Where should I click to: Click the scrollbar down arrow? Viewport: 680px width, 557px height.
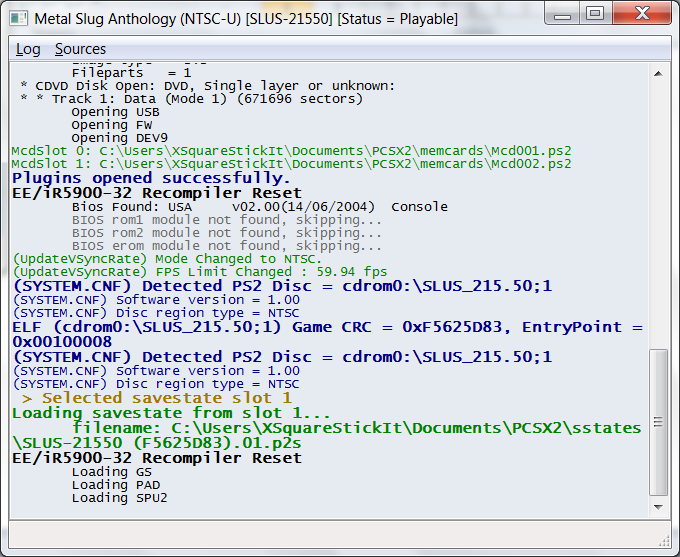658,507
